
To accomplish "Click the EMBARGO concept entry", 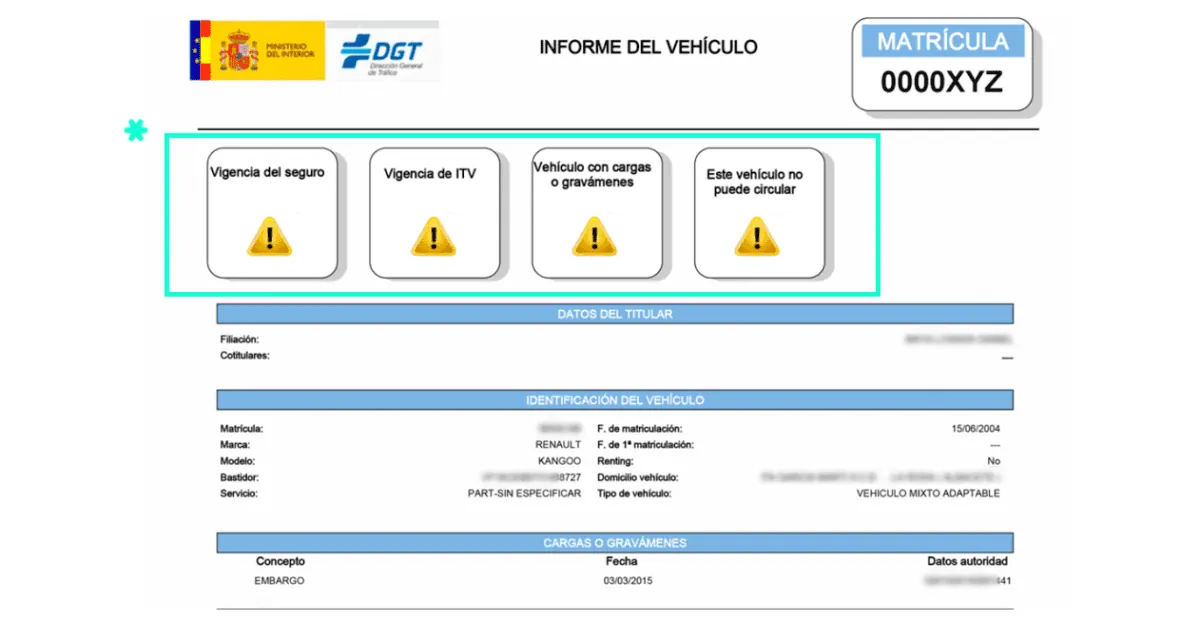I will 280,581.
